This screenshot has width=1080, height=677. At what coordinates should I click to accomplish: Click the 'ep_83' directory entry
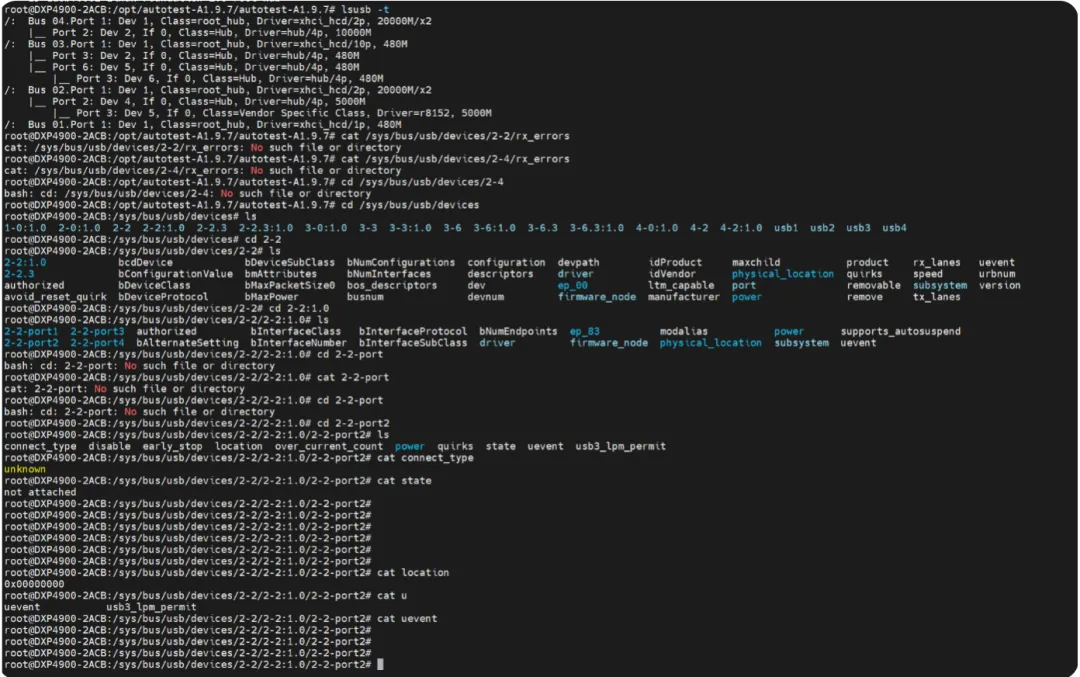coord(584,331)
